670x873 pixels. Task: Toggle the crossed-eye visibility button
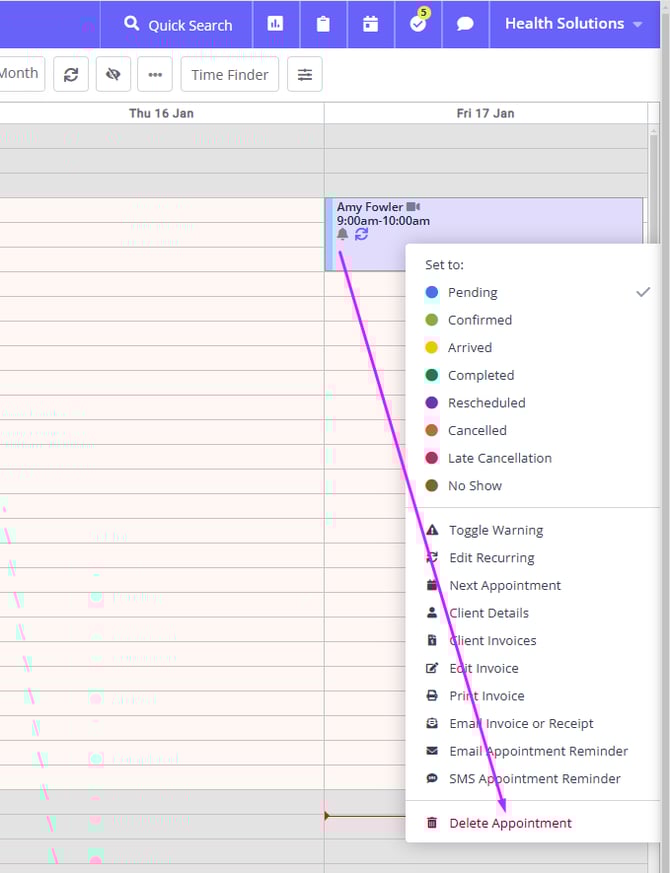coord(113,74)
